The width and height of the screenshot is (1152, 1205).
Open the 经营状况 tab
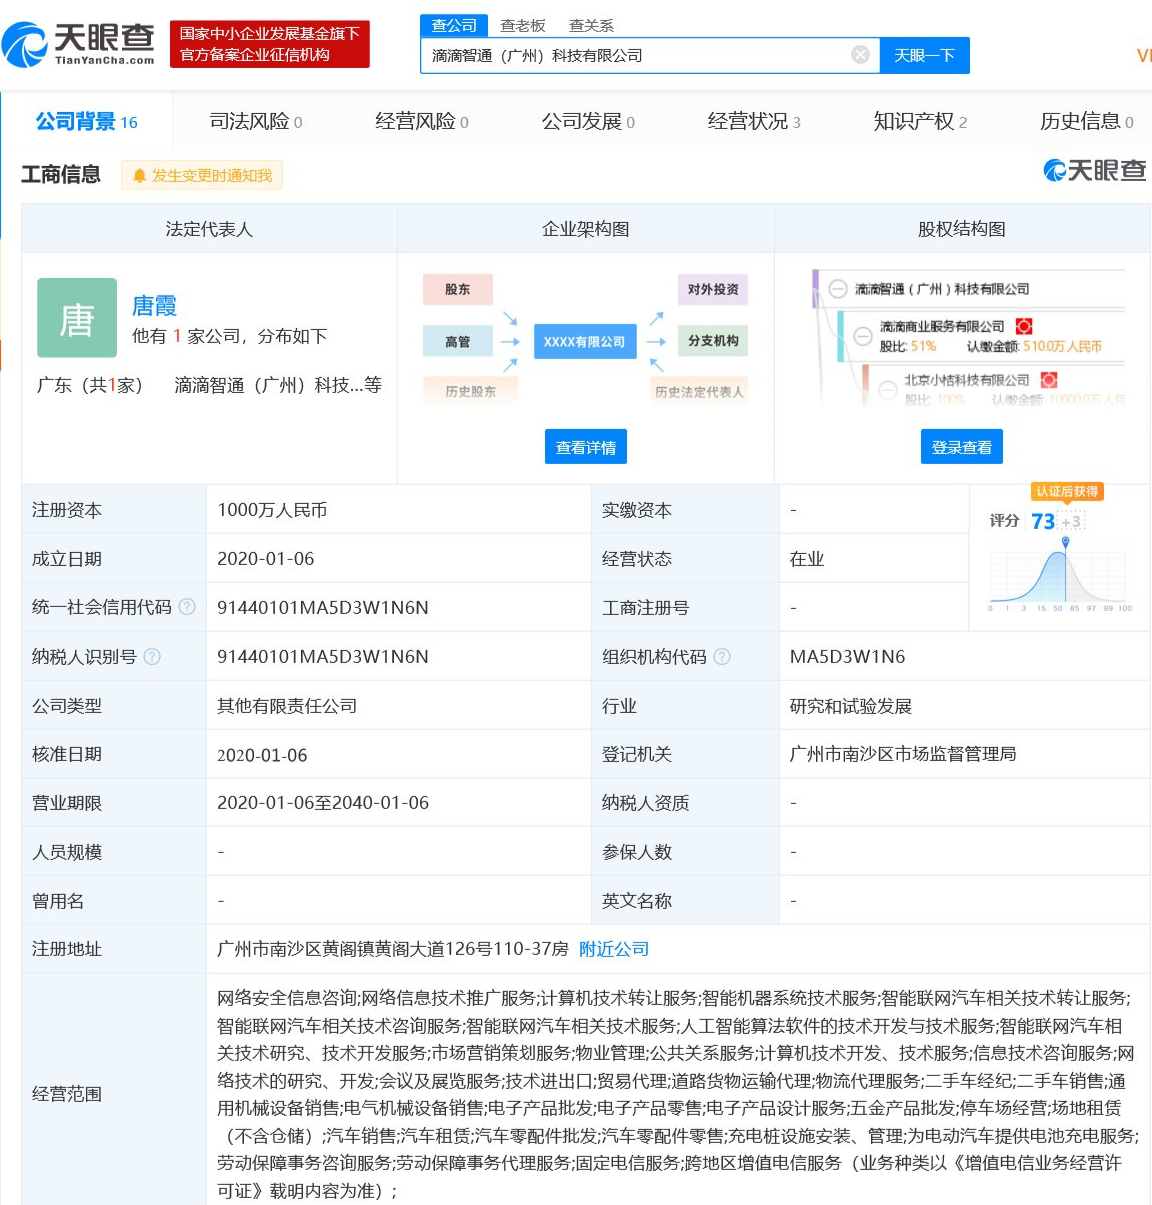(x=754, y=122)
